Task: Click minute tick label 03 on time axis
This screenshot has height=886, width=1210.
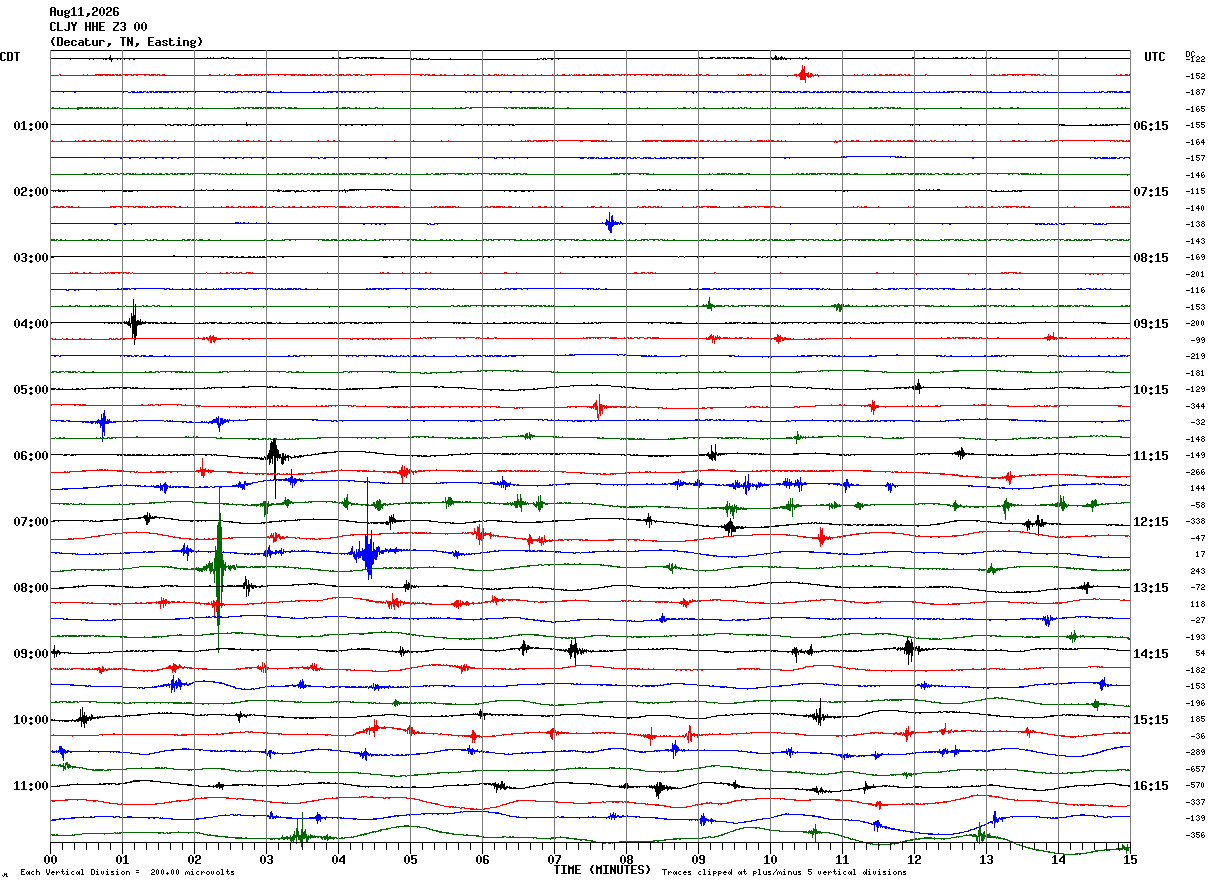Action: coord(266,859)
